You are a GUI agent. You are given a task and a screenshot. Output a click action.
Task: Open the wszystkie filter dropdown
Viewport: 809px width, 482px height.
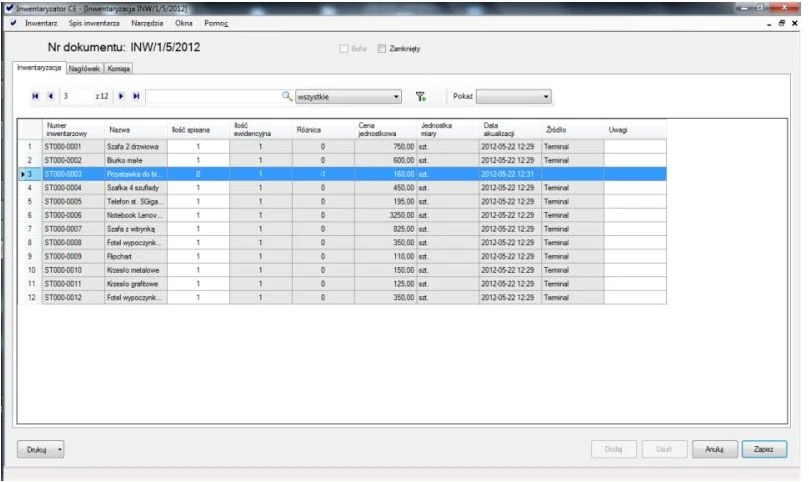pyautogui.click(x=348, y=97)
